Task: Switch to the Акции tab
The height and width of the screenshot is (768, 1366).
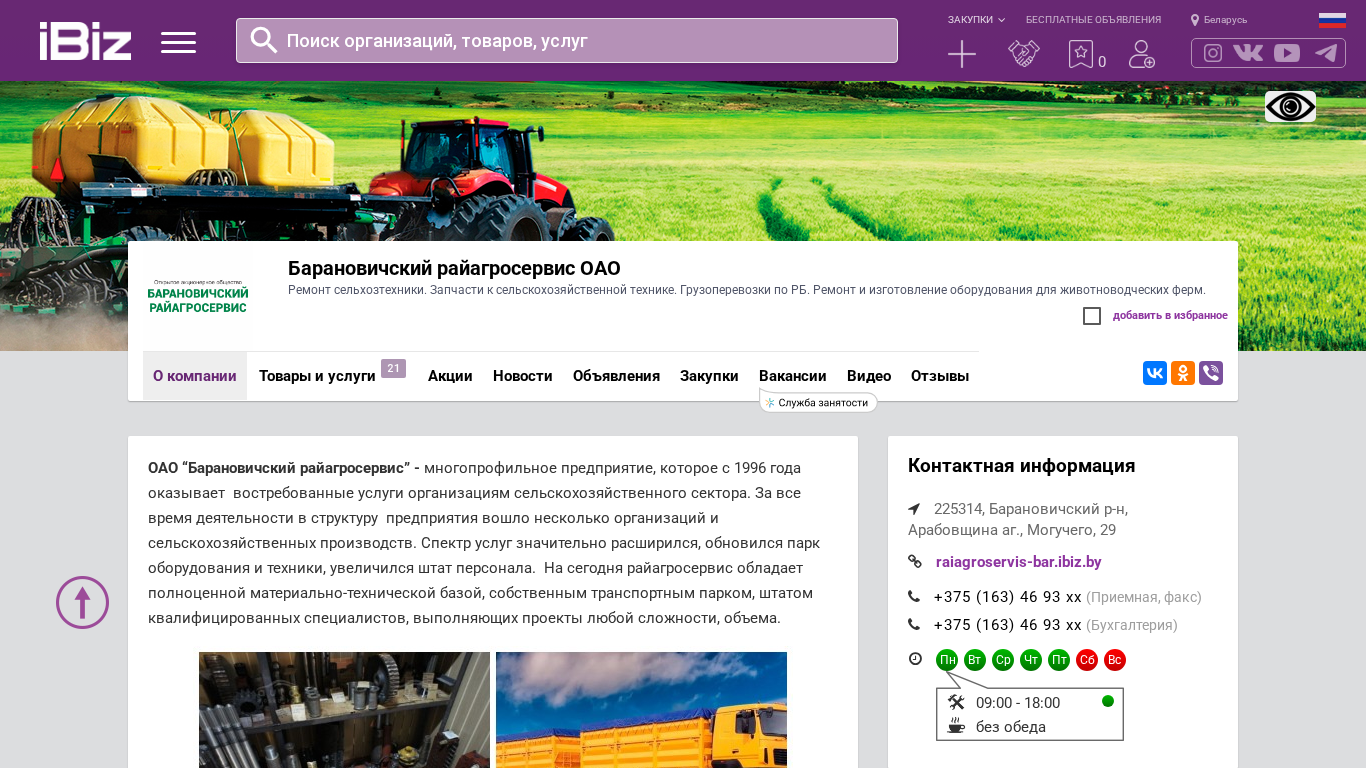Action: 450,376
